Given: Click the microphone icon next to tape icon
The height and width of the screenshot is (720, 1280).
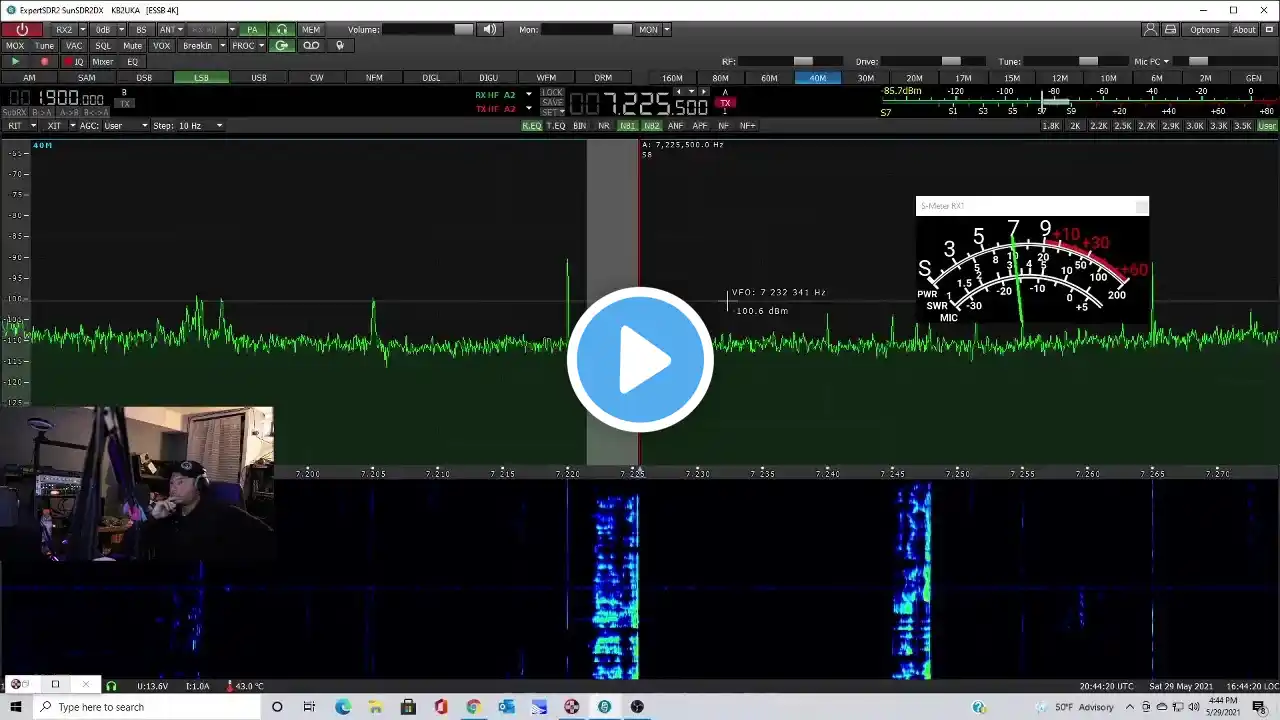Looking at the screenshot, I should [340, 46].
